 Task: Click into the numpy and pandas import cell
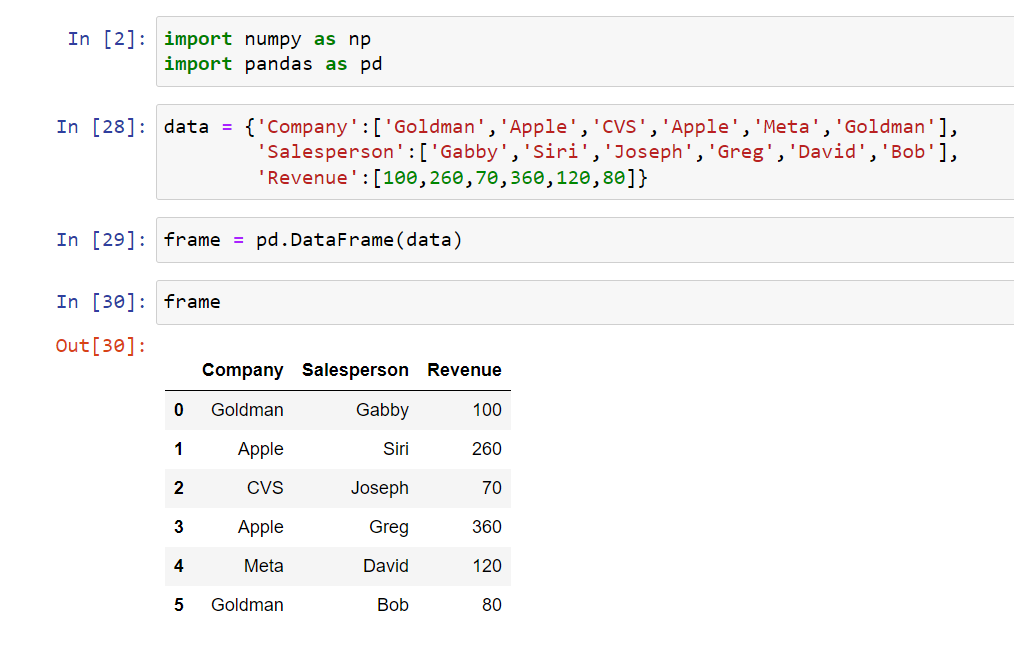coord(585,52)
